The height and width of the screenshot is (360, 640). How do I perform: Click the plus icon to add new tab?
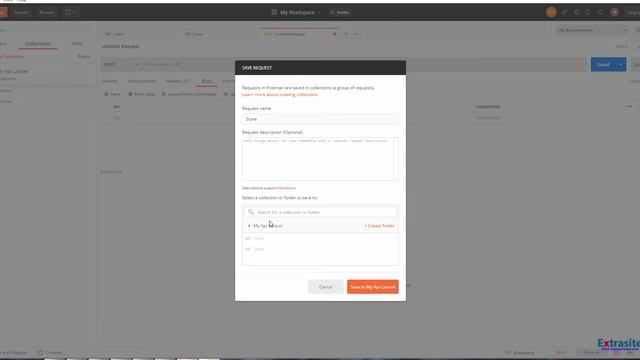[x=346, y=34]
